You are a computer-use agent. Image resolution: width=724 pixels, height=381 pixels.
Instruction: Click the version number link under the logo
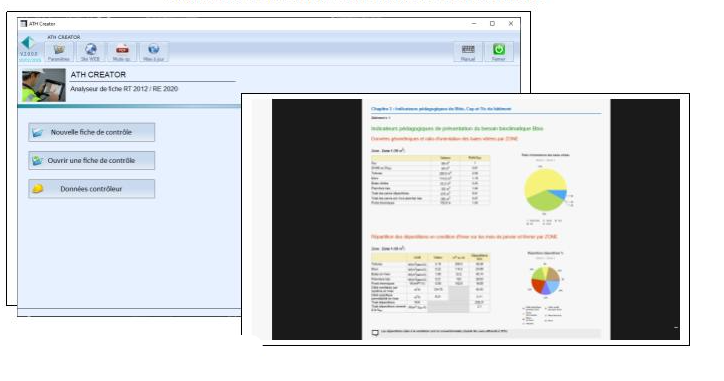[29, 54]
